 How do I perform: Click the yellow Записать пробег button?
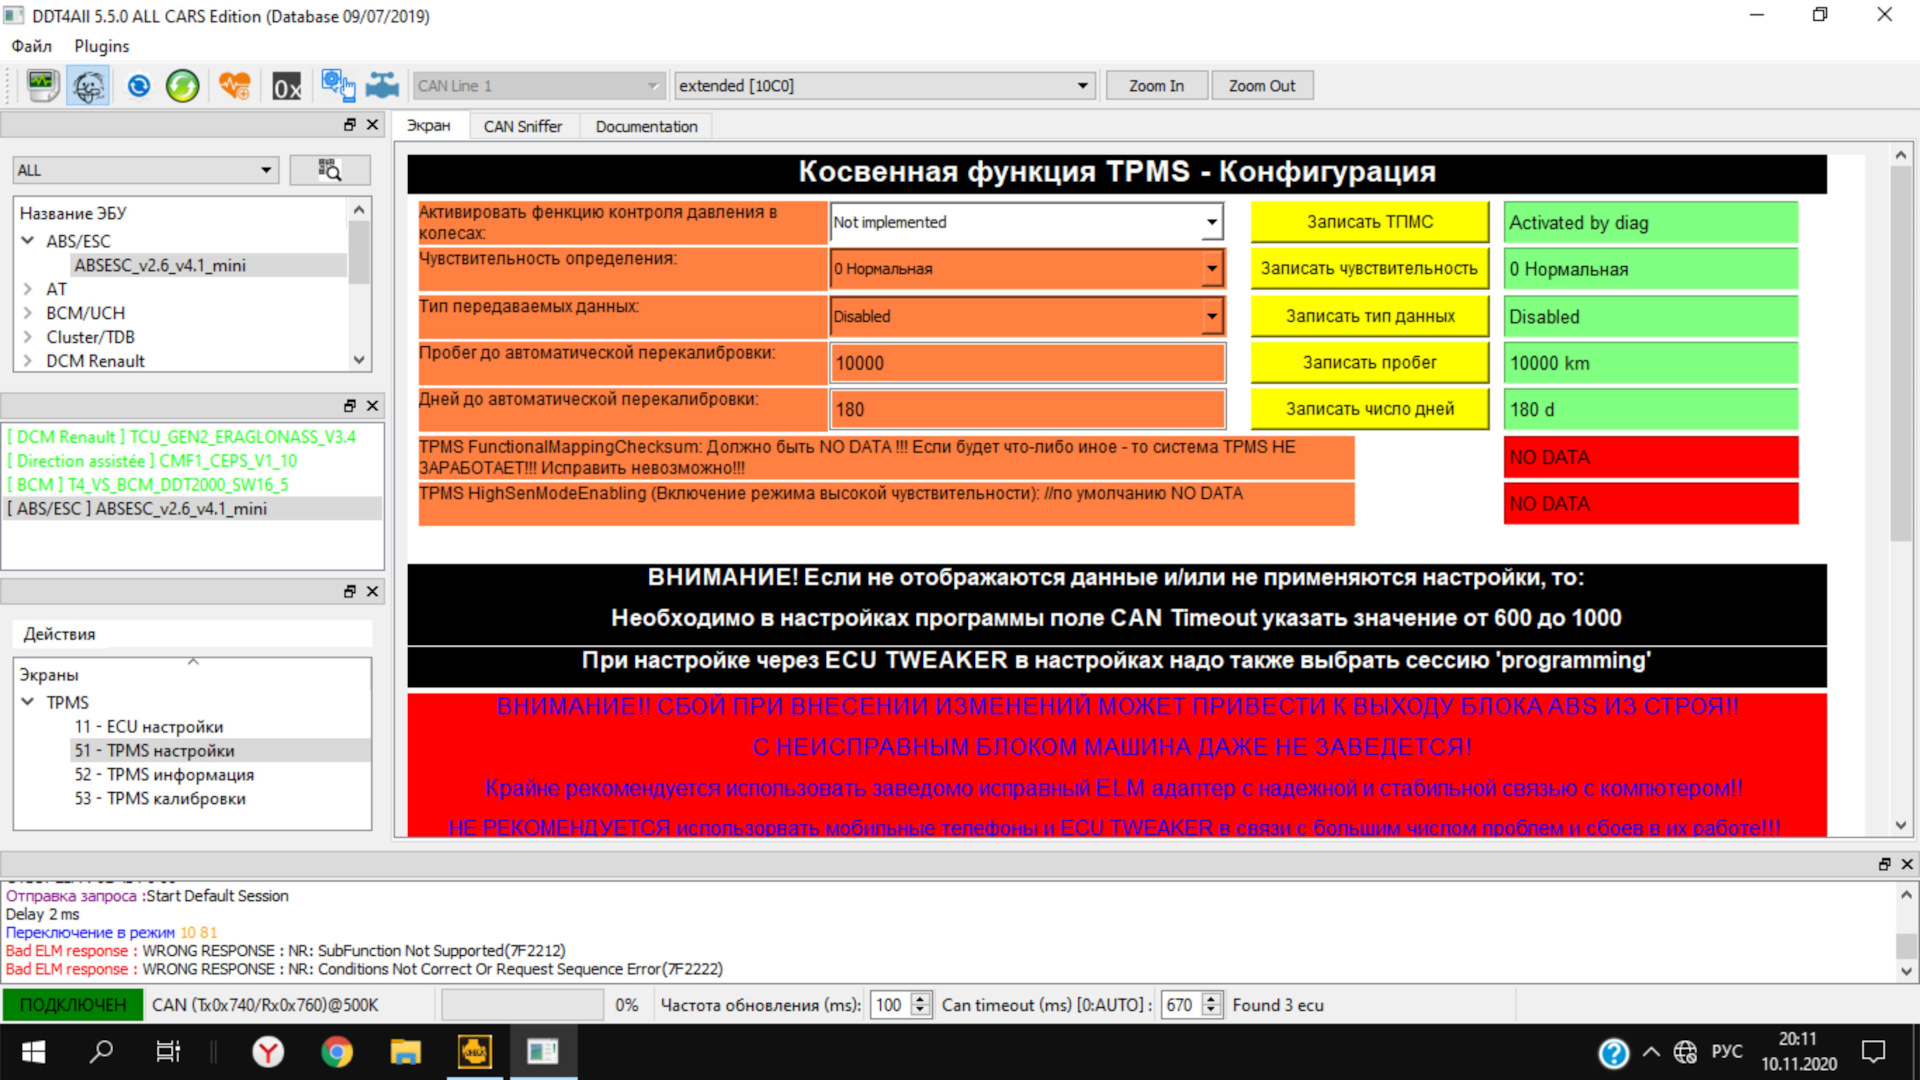pos(1369,363)
